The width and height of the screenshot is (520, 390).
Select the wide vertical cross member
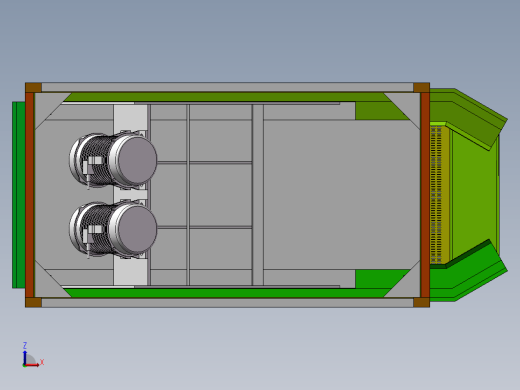(258, 195)
